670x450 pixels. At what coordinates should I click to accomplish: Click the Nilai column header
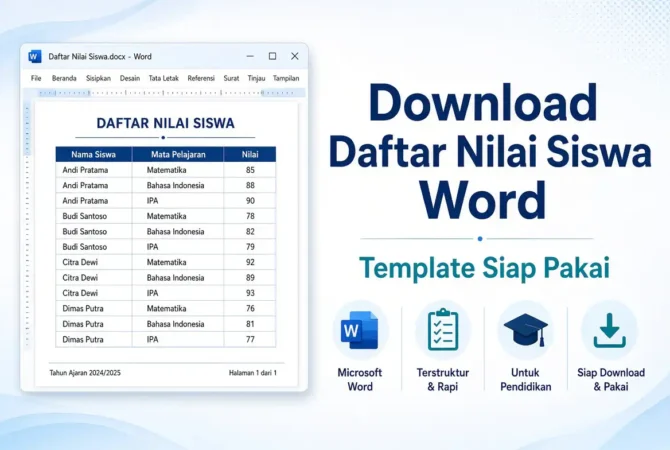pyautogui.click(x=250, y=154)
